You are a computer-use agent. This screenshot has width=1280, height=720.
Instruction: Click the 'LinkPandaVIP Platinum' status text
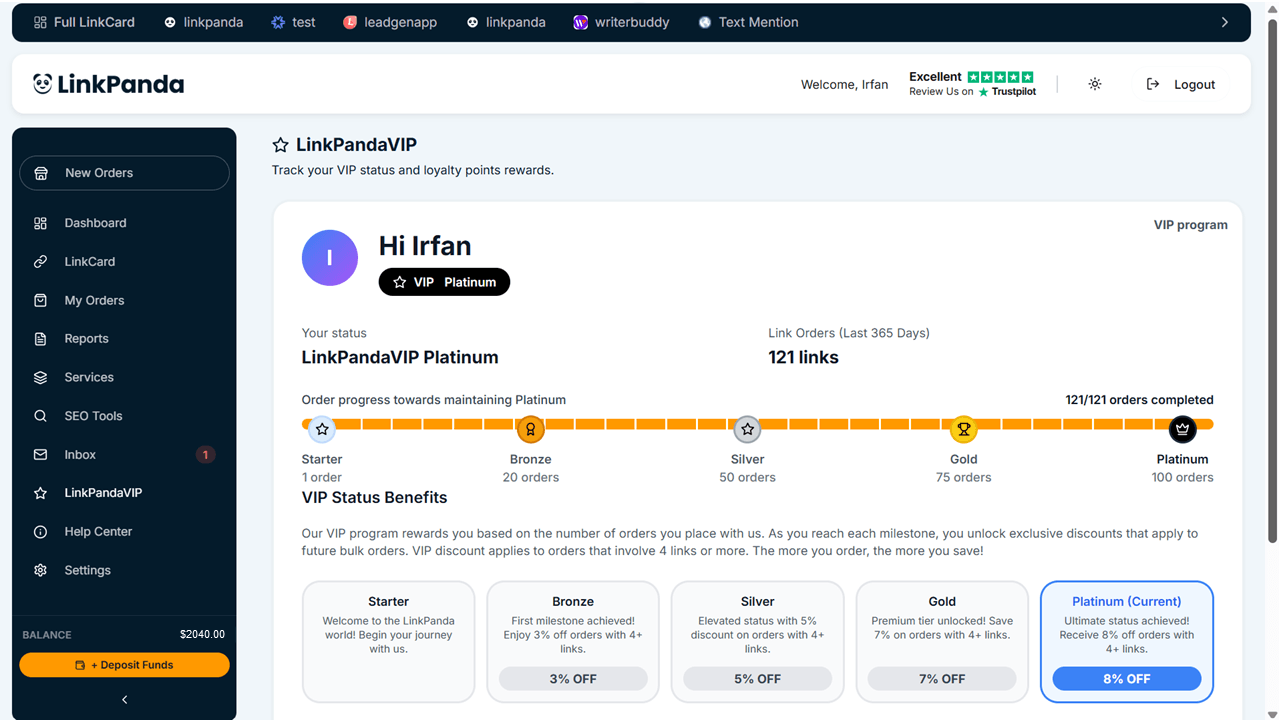(400, 357)
